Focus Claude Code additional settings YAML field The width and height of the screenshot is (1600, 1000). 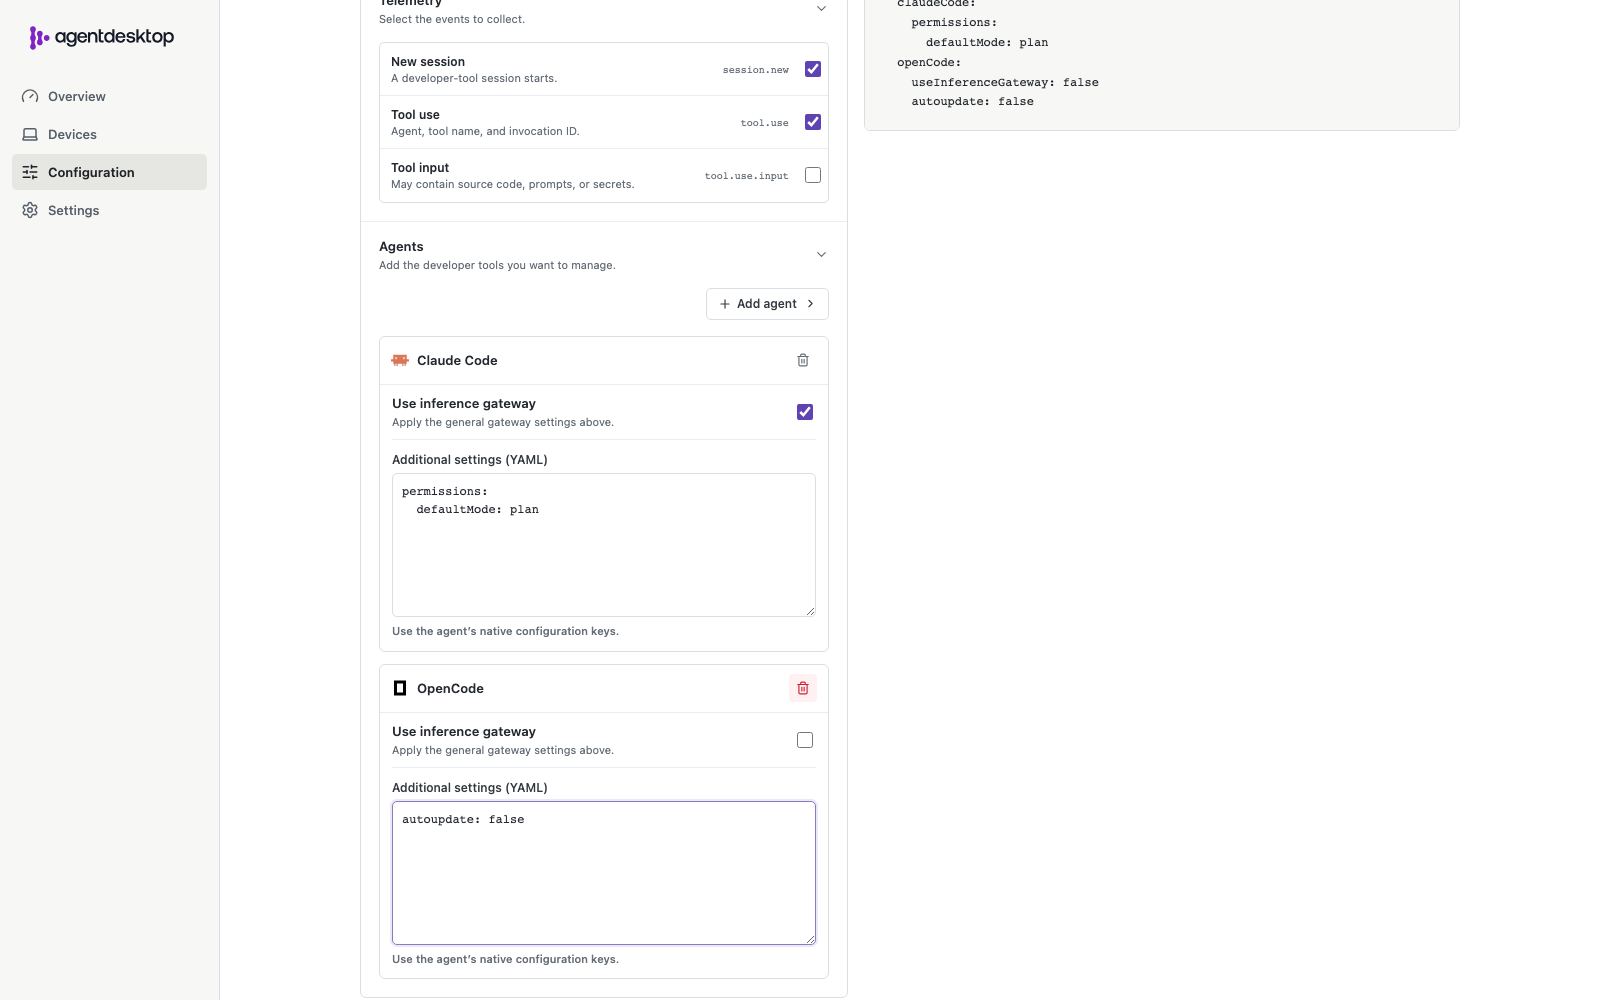(x=604, y=545)
